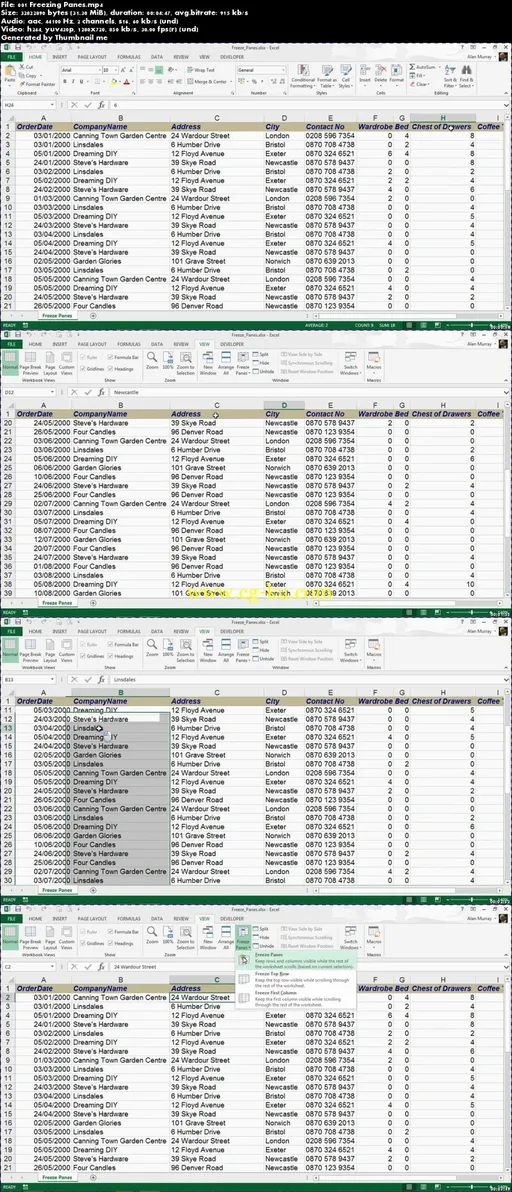Click Page Break Preview in the frame showing cell B13
The width and height of the screenshot is (512, 1192).
click(30, 648)
